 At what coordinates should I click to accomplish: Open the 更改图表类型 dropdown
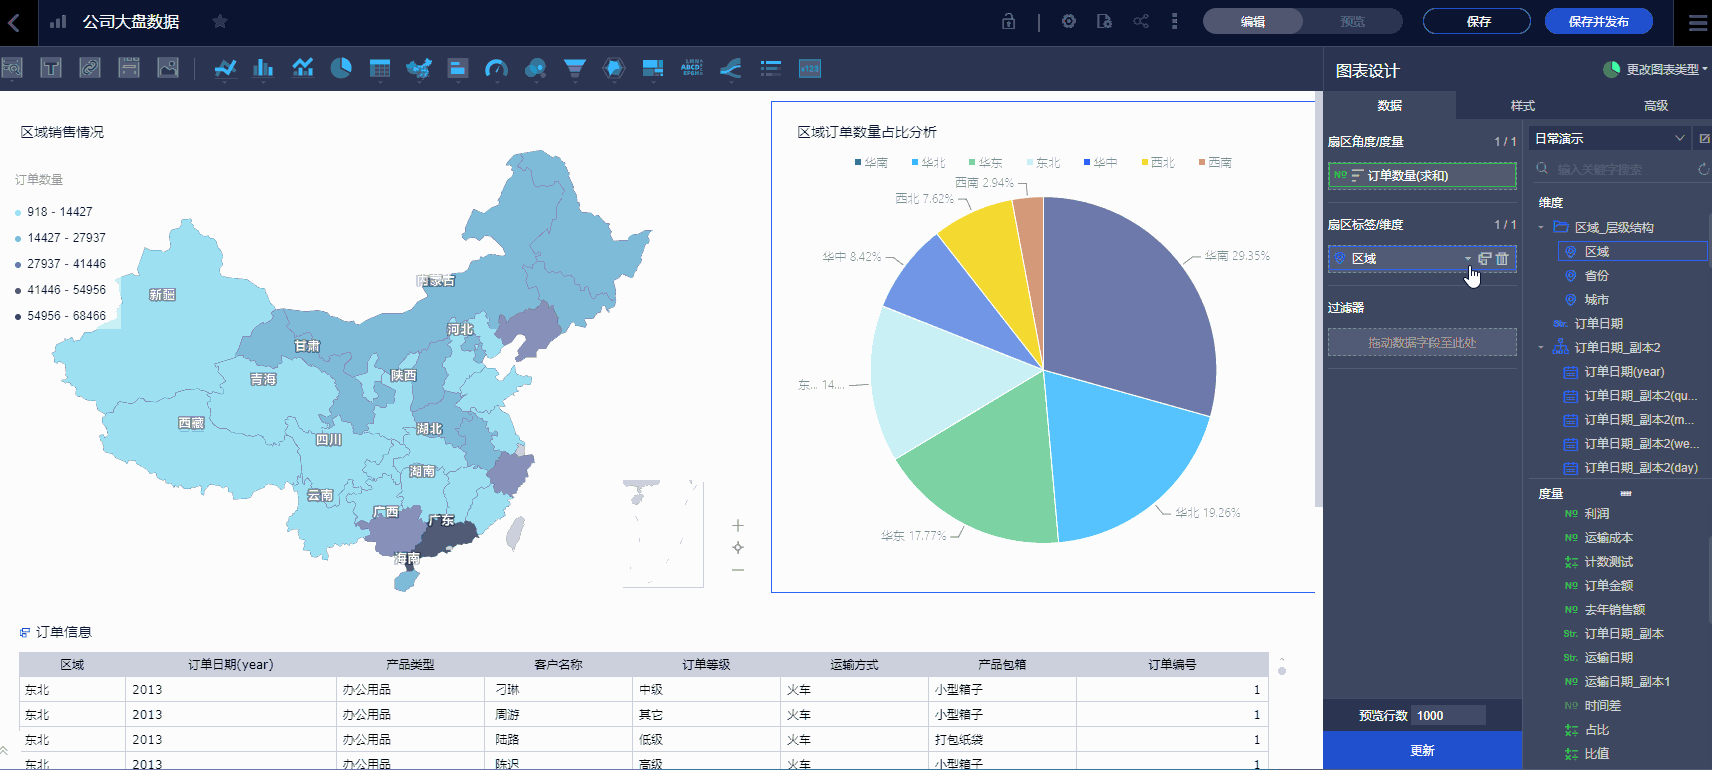1656,69
